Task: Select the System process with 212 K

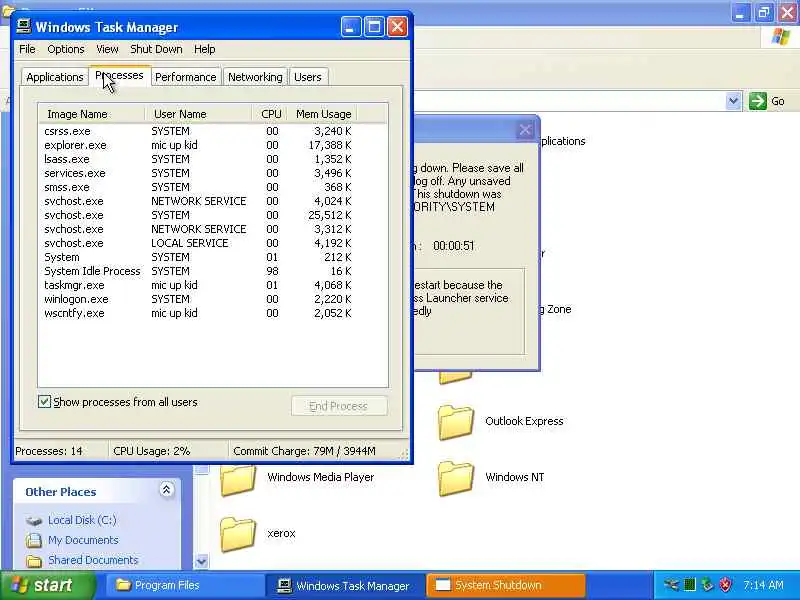Action: pos(198,257)
